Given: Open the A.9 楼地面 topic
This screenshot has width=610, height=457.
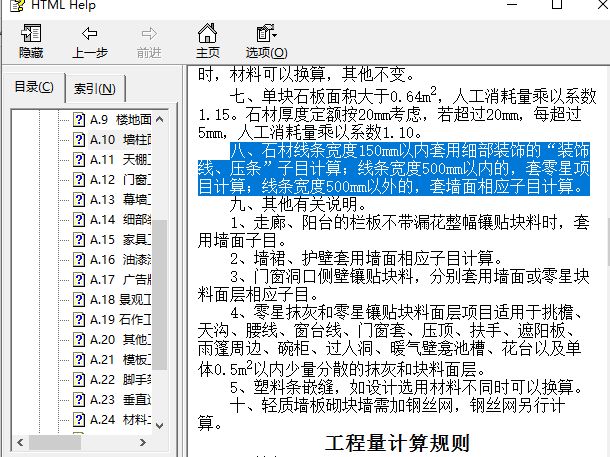Looking at the screenshot, I should point(120,119).
